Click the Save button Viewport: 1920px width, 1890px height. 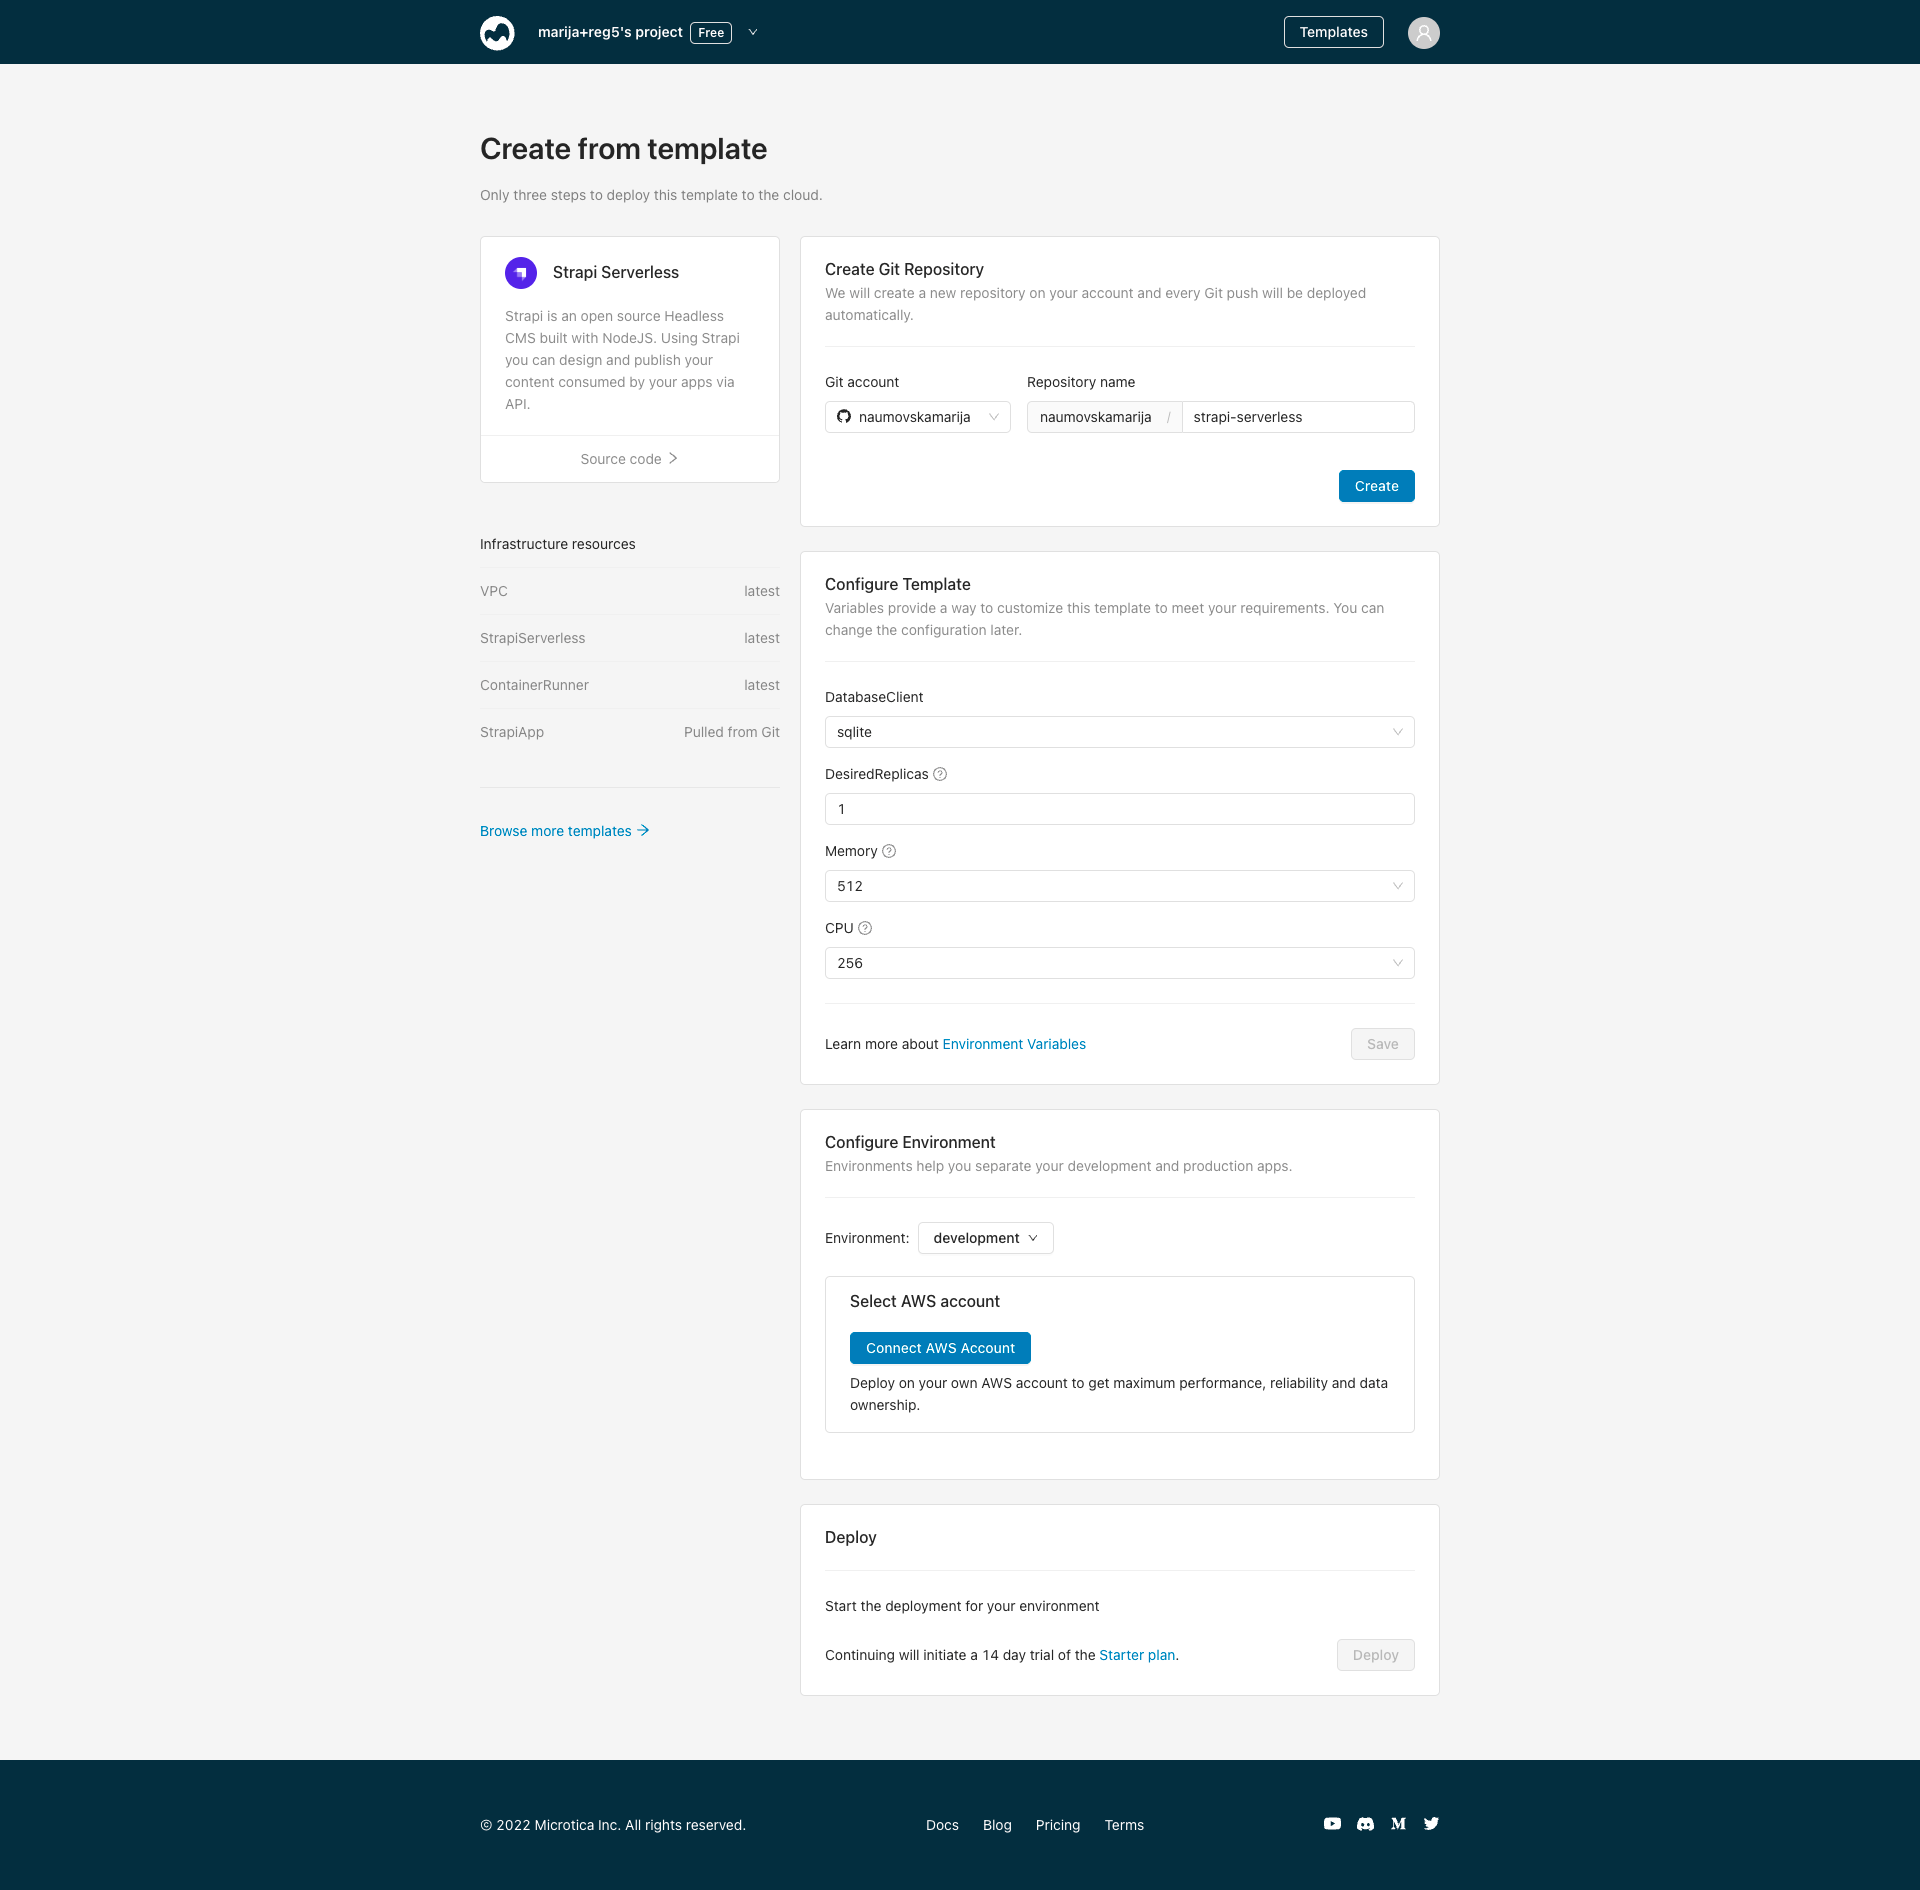coord(1382,1044)
